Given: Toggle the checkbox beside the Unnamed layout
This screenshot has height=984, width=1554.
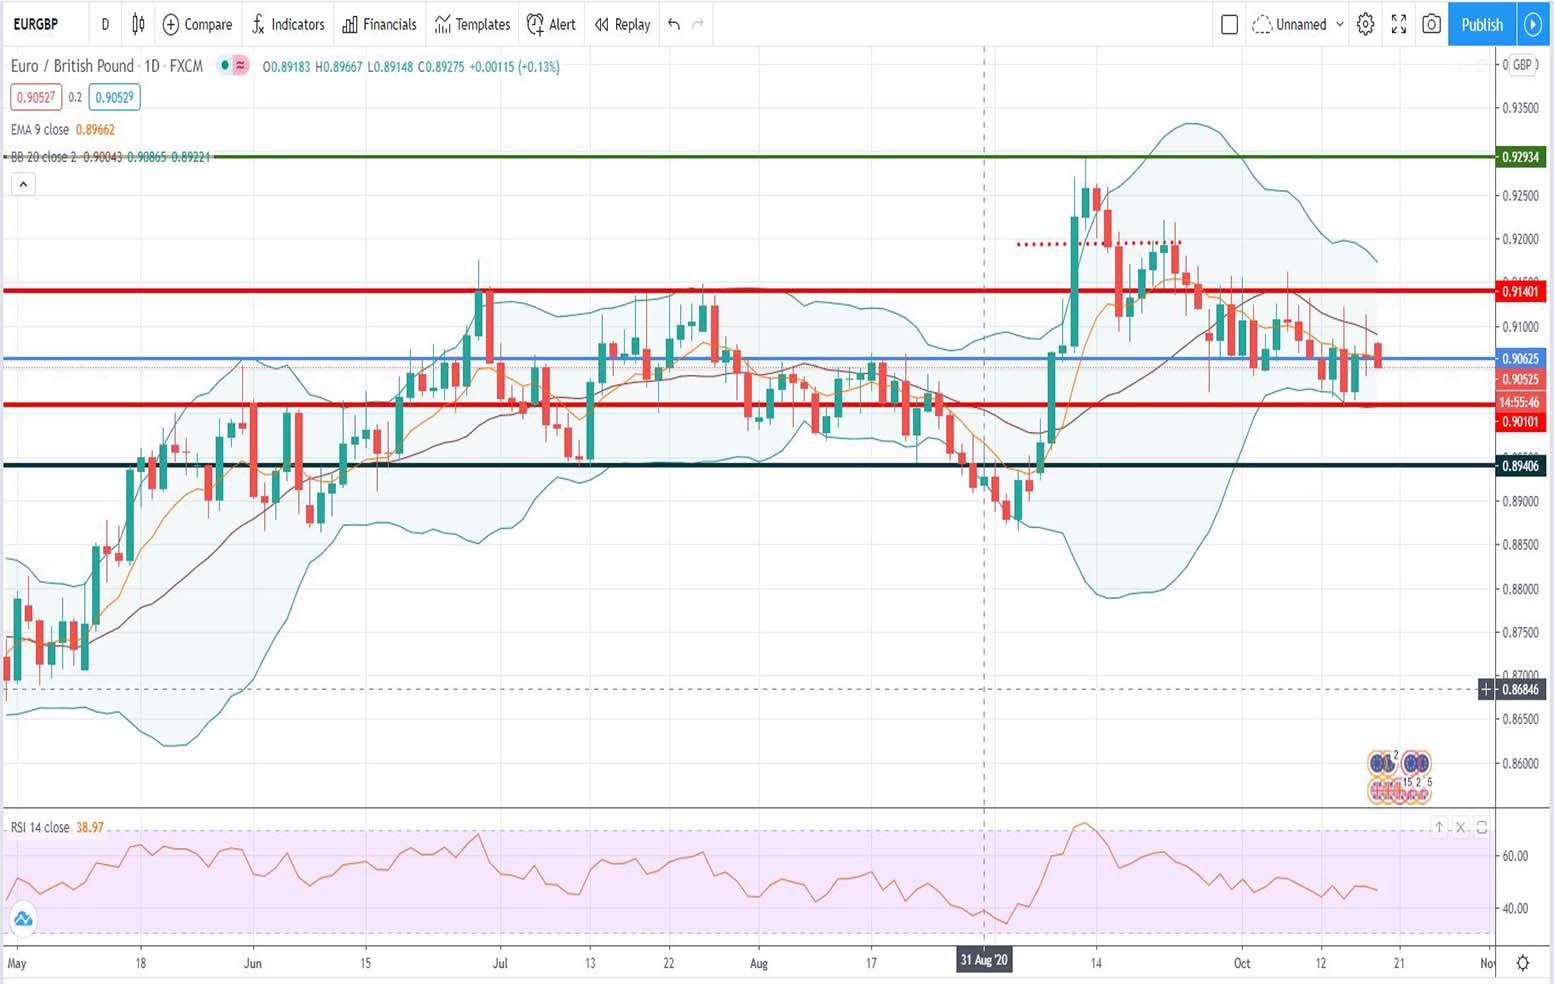Looking at the screenshot, I should click(x=1229, y=24).
